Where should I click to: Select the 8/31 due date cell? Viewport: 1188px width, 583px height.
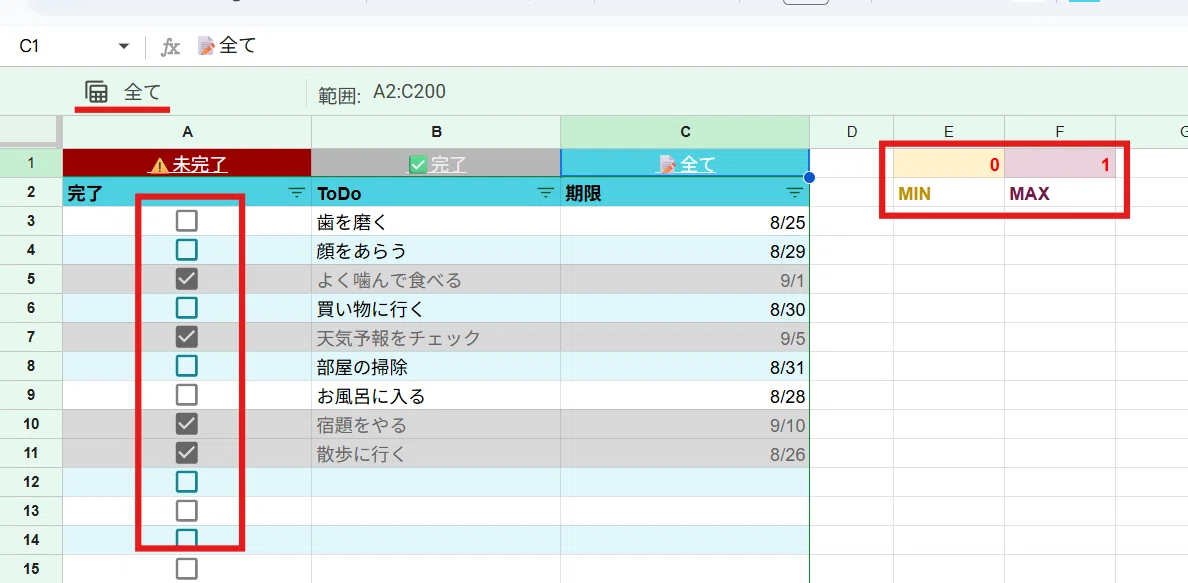click(685, 366)
